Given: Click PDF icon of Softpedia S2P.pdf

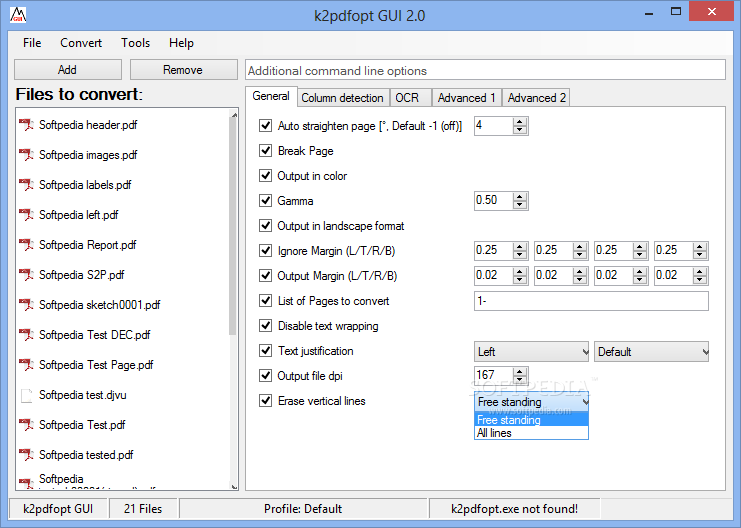Looking at the screenshot, I should tap(26, 275).
